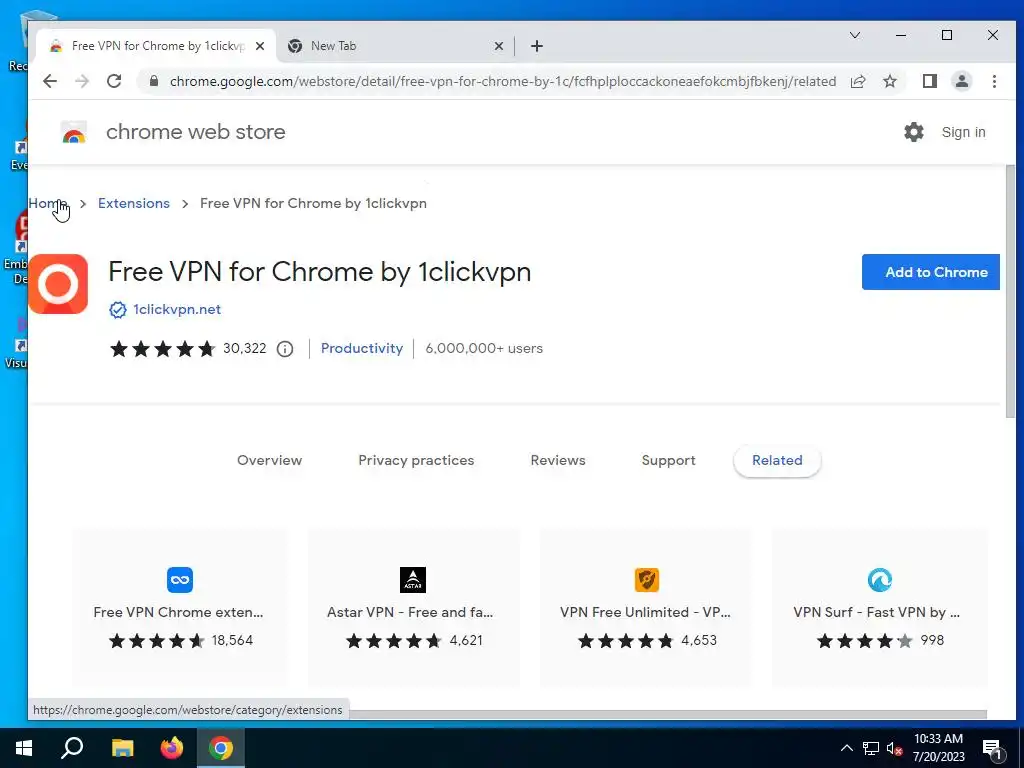Show hidden system tray icons

tap(846, 748)
